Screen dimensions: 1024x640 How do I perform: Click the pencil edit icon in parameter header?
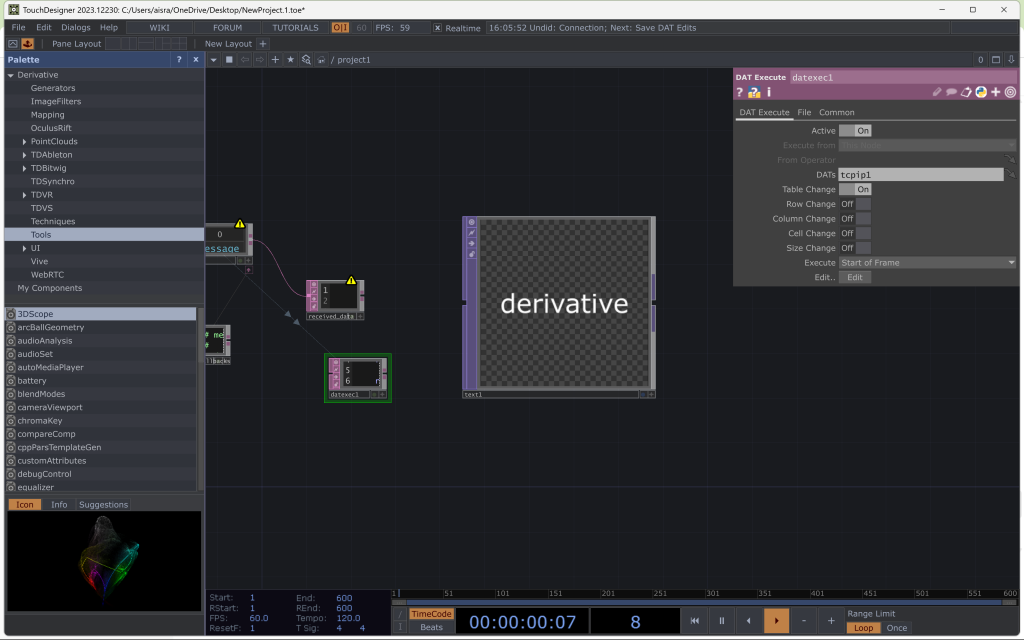coord(936,92)
